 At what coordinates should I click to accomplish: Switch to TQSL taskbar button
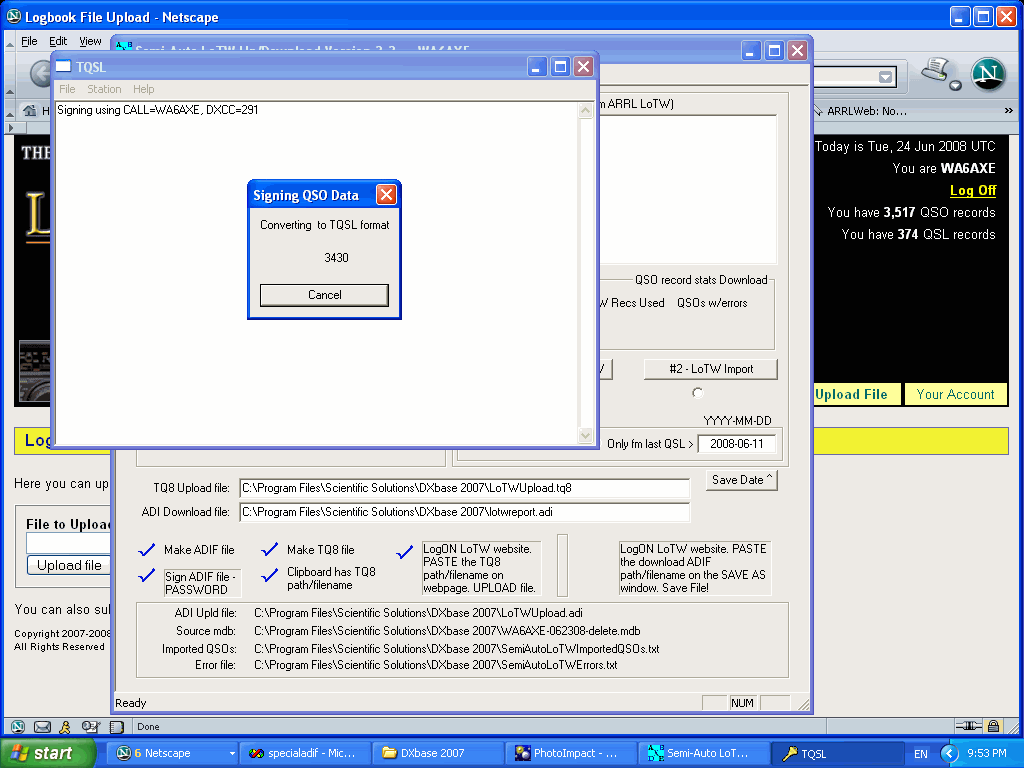click(837, 753)
